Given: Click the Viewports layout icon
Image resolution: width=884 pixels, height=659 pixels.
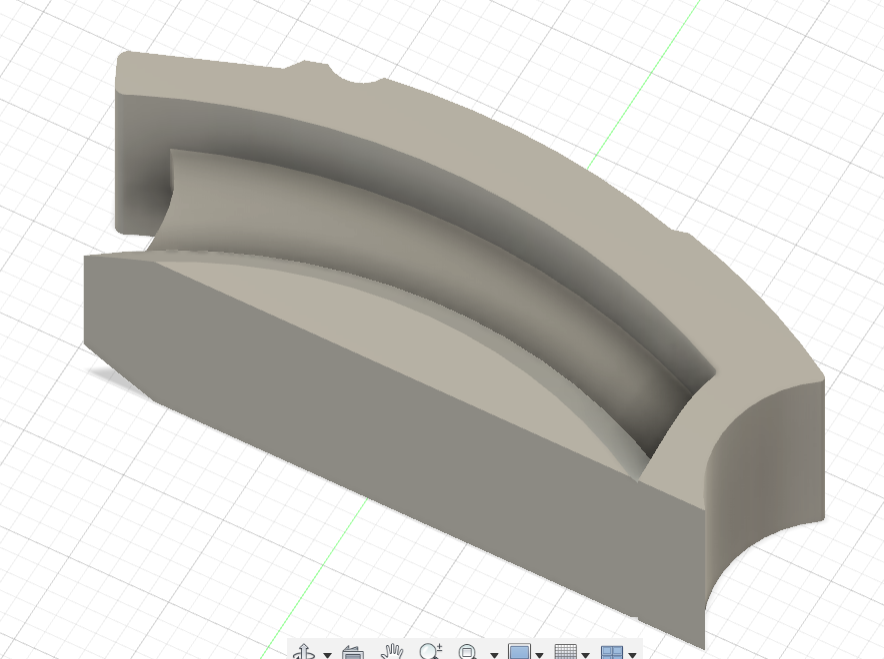Looking at the screenshot, I should (612, 652).
